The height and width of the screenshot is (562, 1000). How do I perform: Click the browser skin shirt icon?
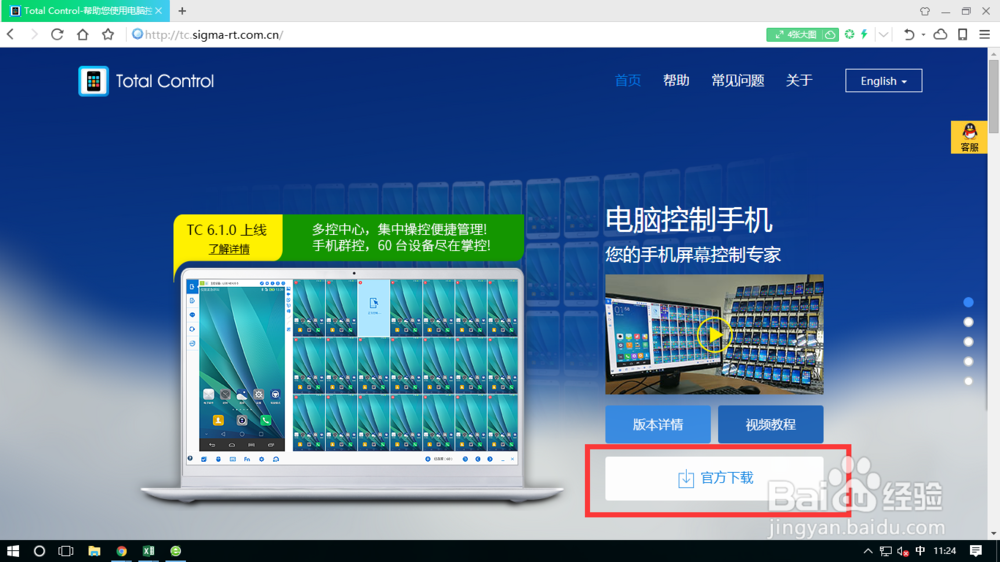click(925, 11)
